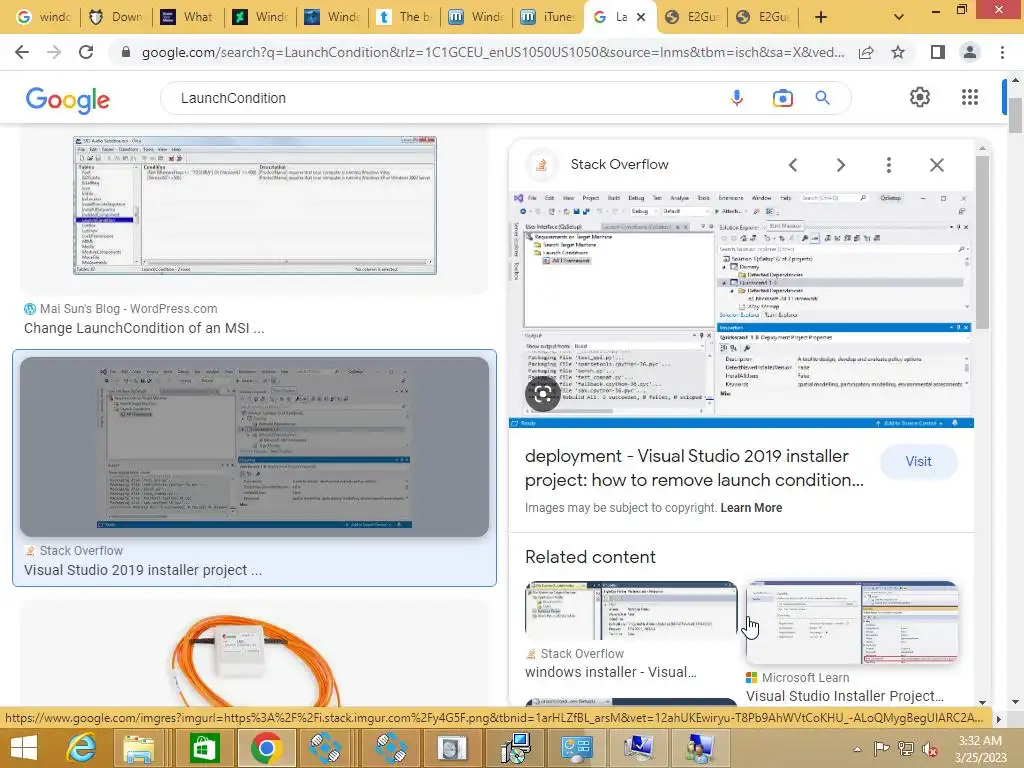Image resolution: width=1024 pixels, height=768 pixels.
Task: Share this page icon in address bar
Action: 866,52
